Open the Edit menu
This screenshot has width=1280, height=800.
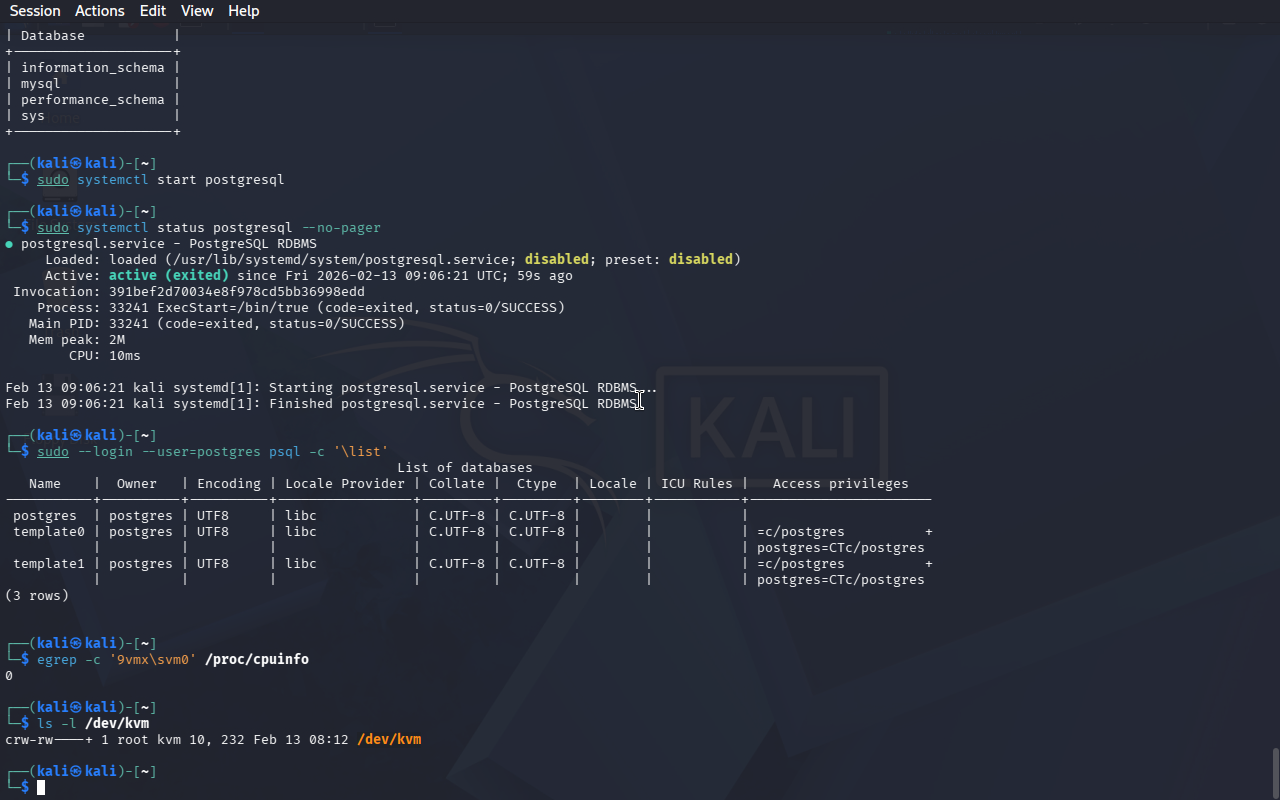tap(153, 11)
